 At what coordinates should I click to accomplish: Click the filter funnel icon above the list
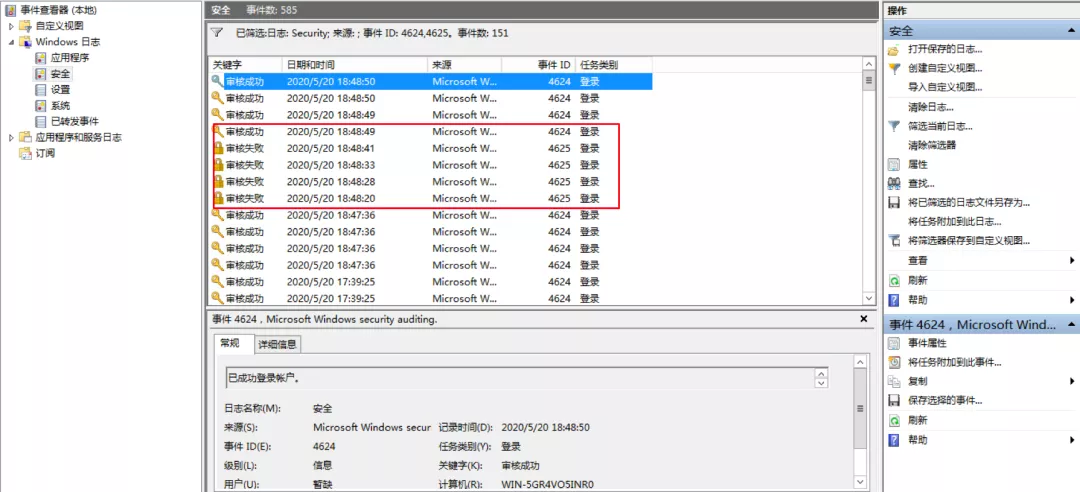pos(217,32)
